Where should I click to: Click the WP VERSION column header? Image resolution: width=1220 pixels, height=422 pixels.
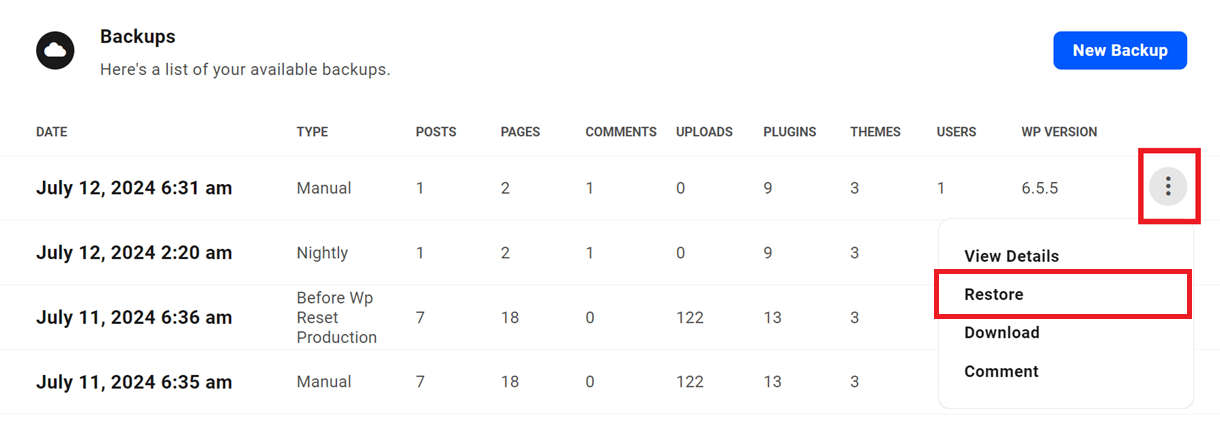pos(1059,132)
